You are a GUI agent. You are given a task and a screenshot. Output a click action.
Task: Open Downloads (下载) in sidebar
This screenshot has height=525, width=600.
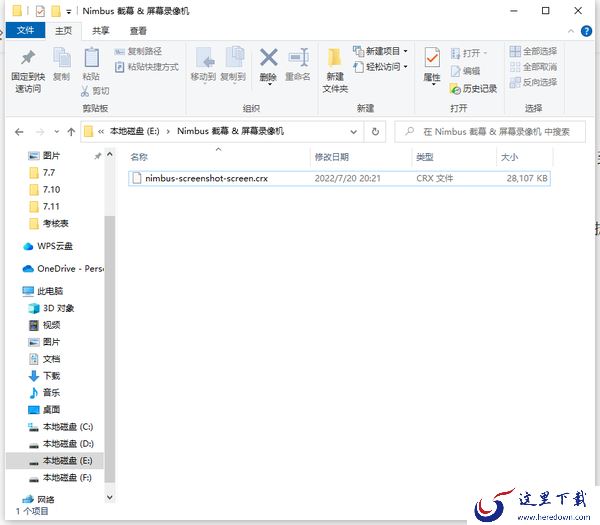44,376
